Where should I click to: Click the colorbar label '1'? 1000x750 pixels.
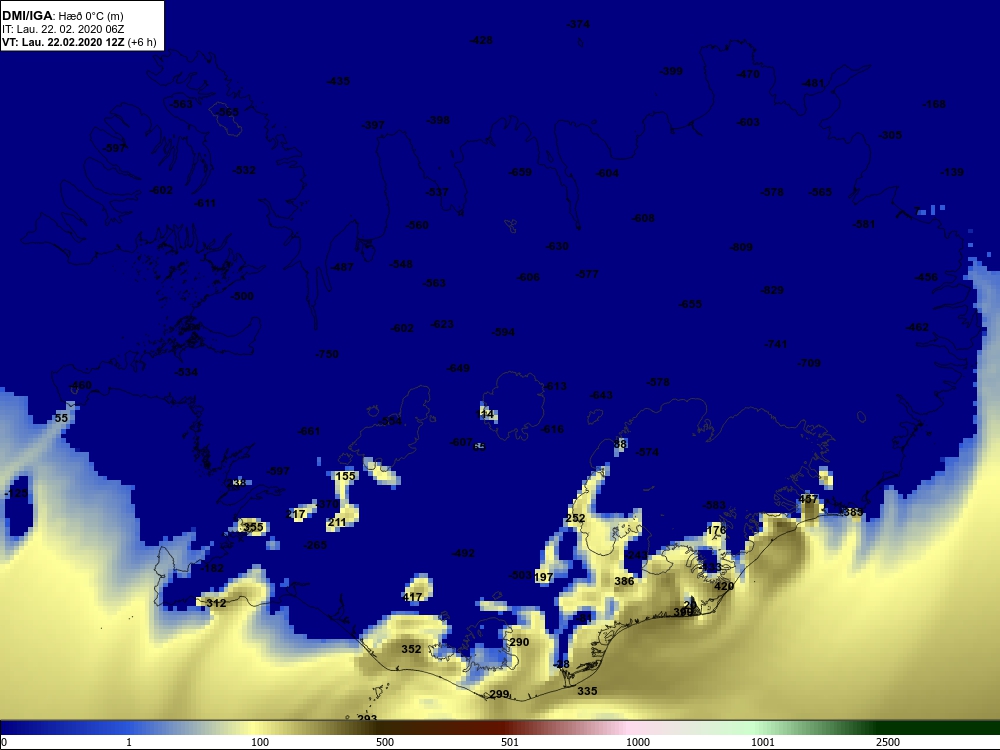coord(129,742)
